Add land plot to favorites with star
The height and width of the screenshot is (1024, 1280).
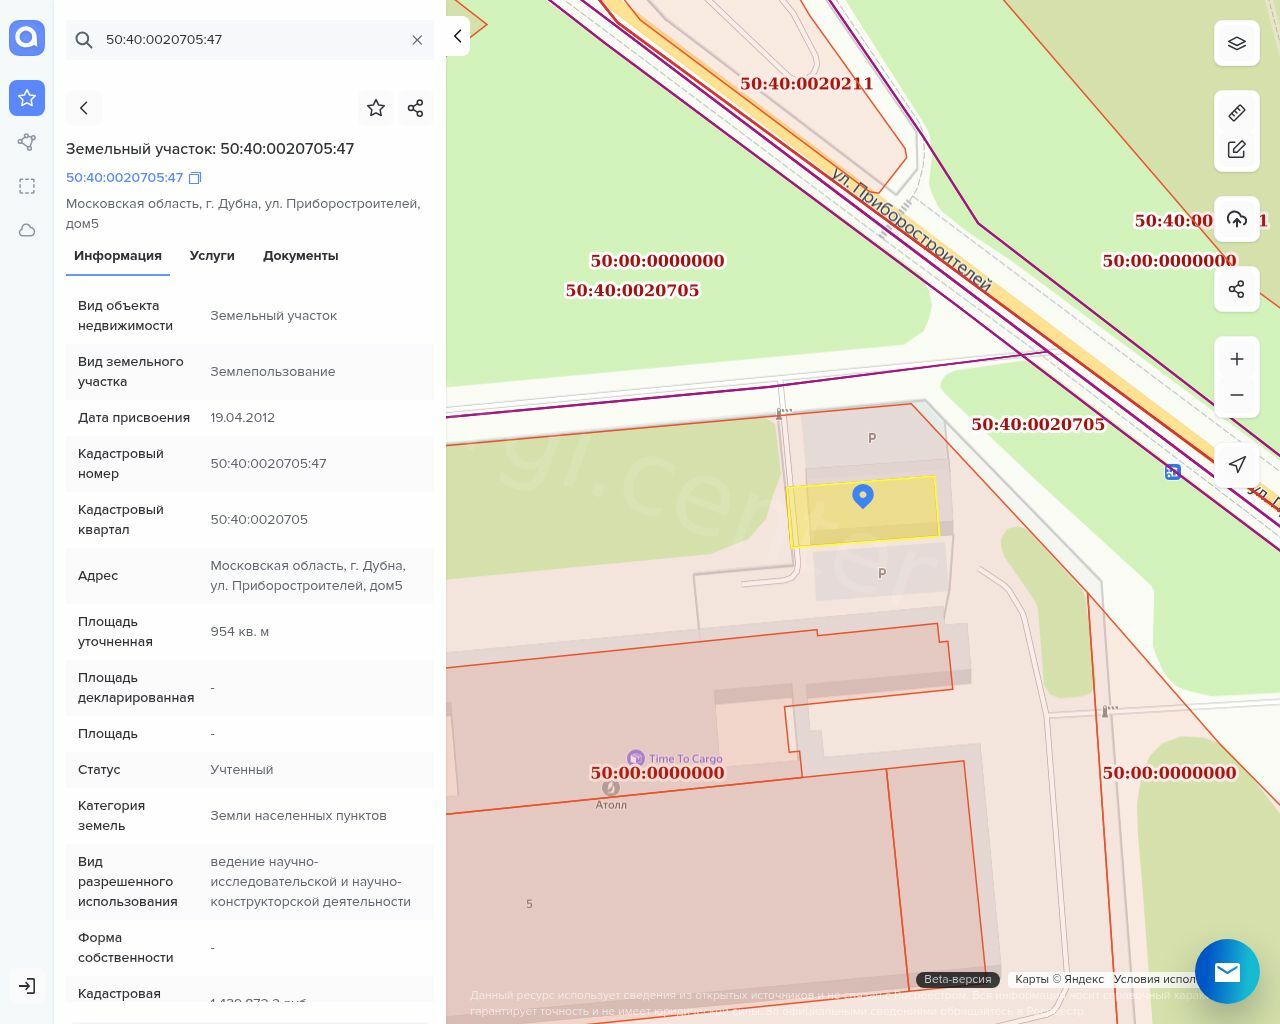[x=376, y=108]
